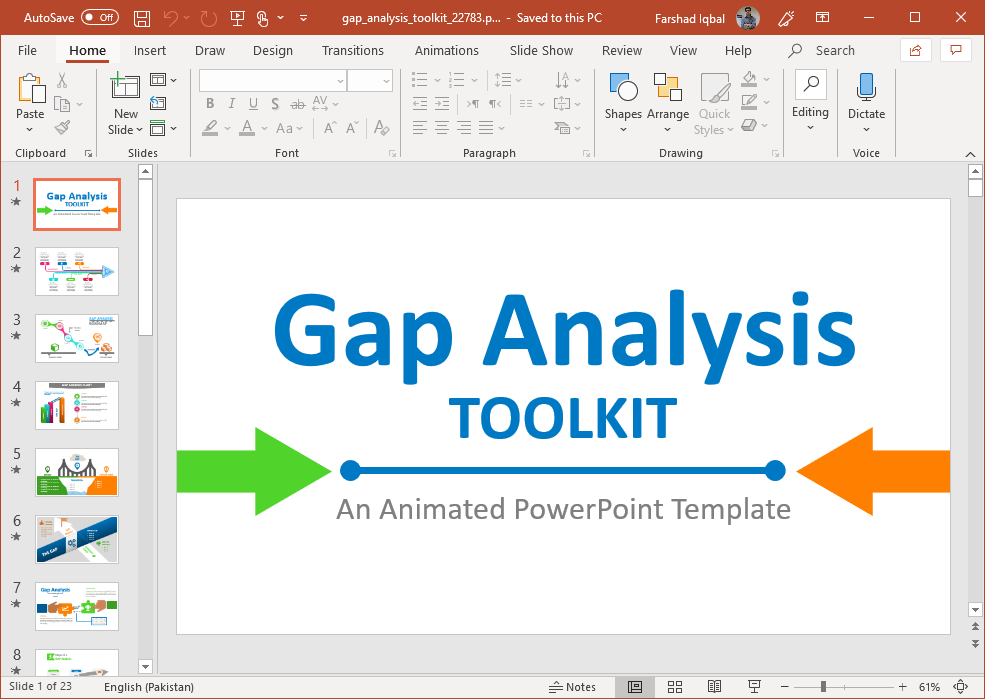Switch to the Design tab
Image resolution: width=985 pixels, height=699 pixels.
pyautogui.click(x=273, y=50)
